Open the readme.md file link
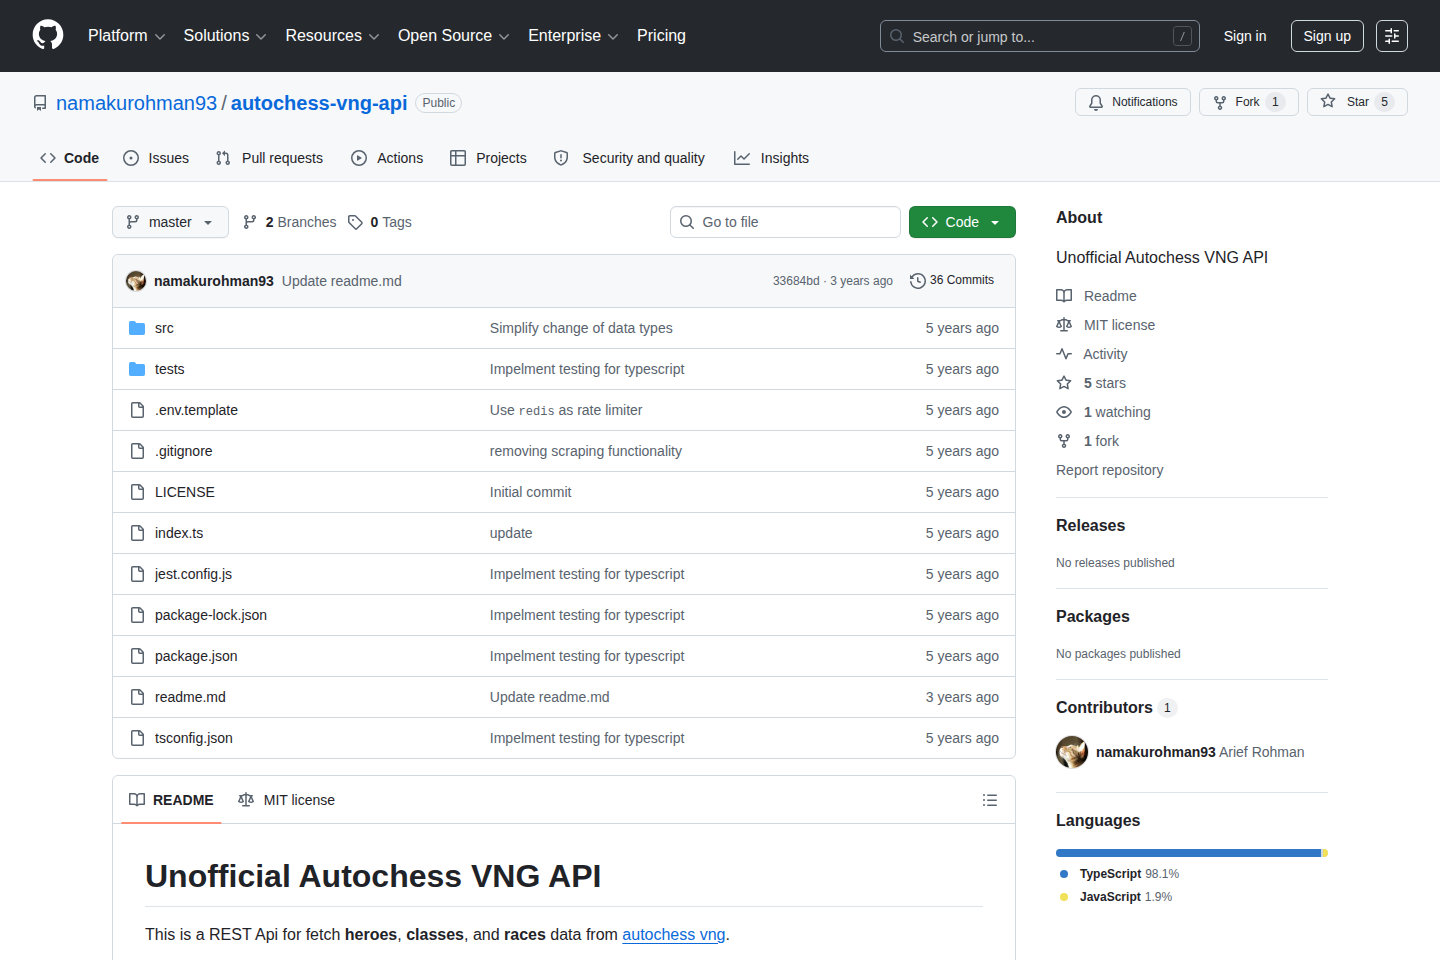The width and height of the screenshot is (1440, 960). pyautogui.click(x=190, y=696)
